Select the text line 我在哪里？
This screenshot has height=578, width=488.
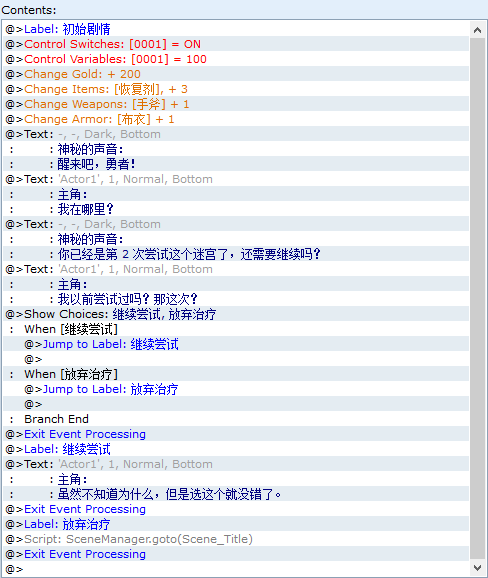pos(236,209)
